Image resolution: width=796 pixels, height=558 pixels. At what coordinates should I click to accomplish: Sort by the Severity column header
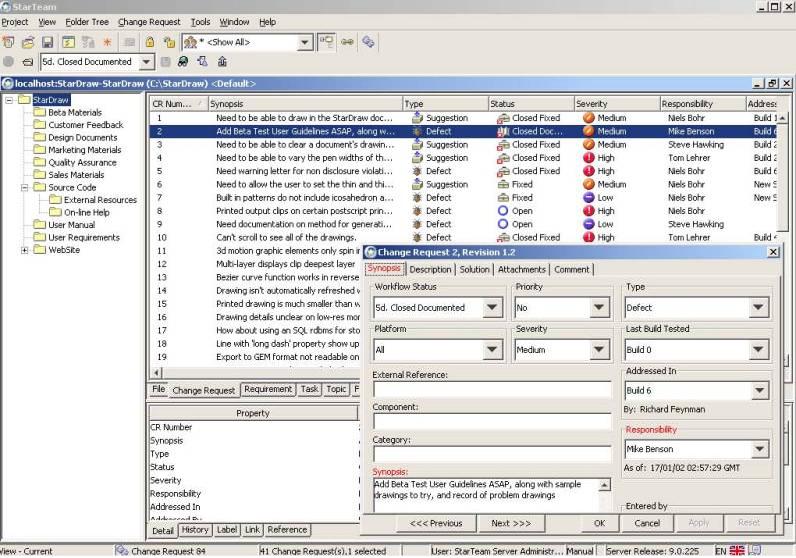617,104
